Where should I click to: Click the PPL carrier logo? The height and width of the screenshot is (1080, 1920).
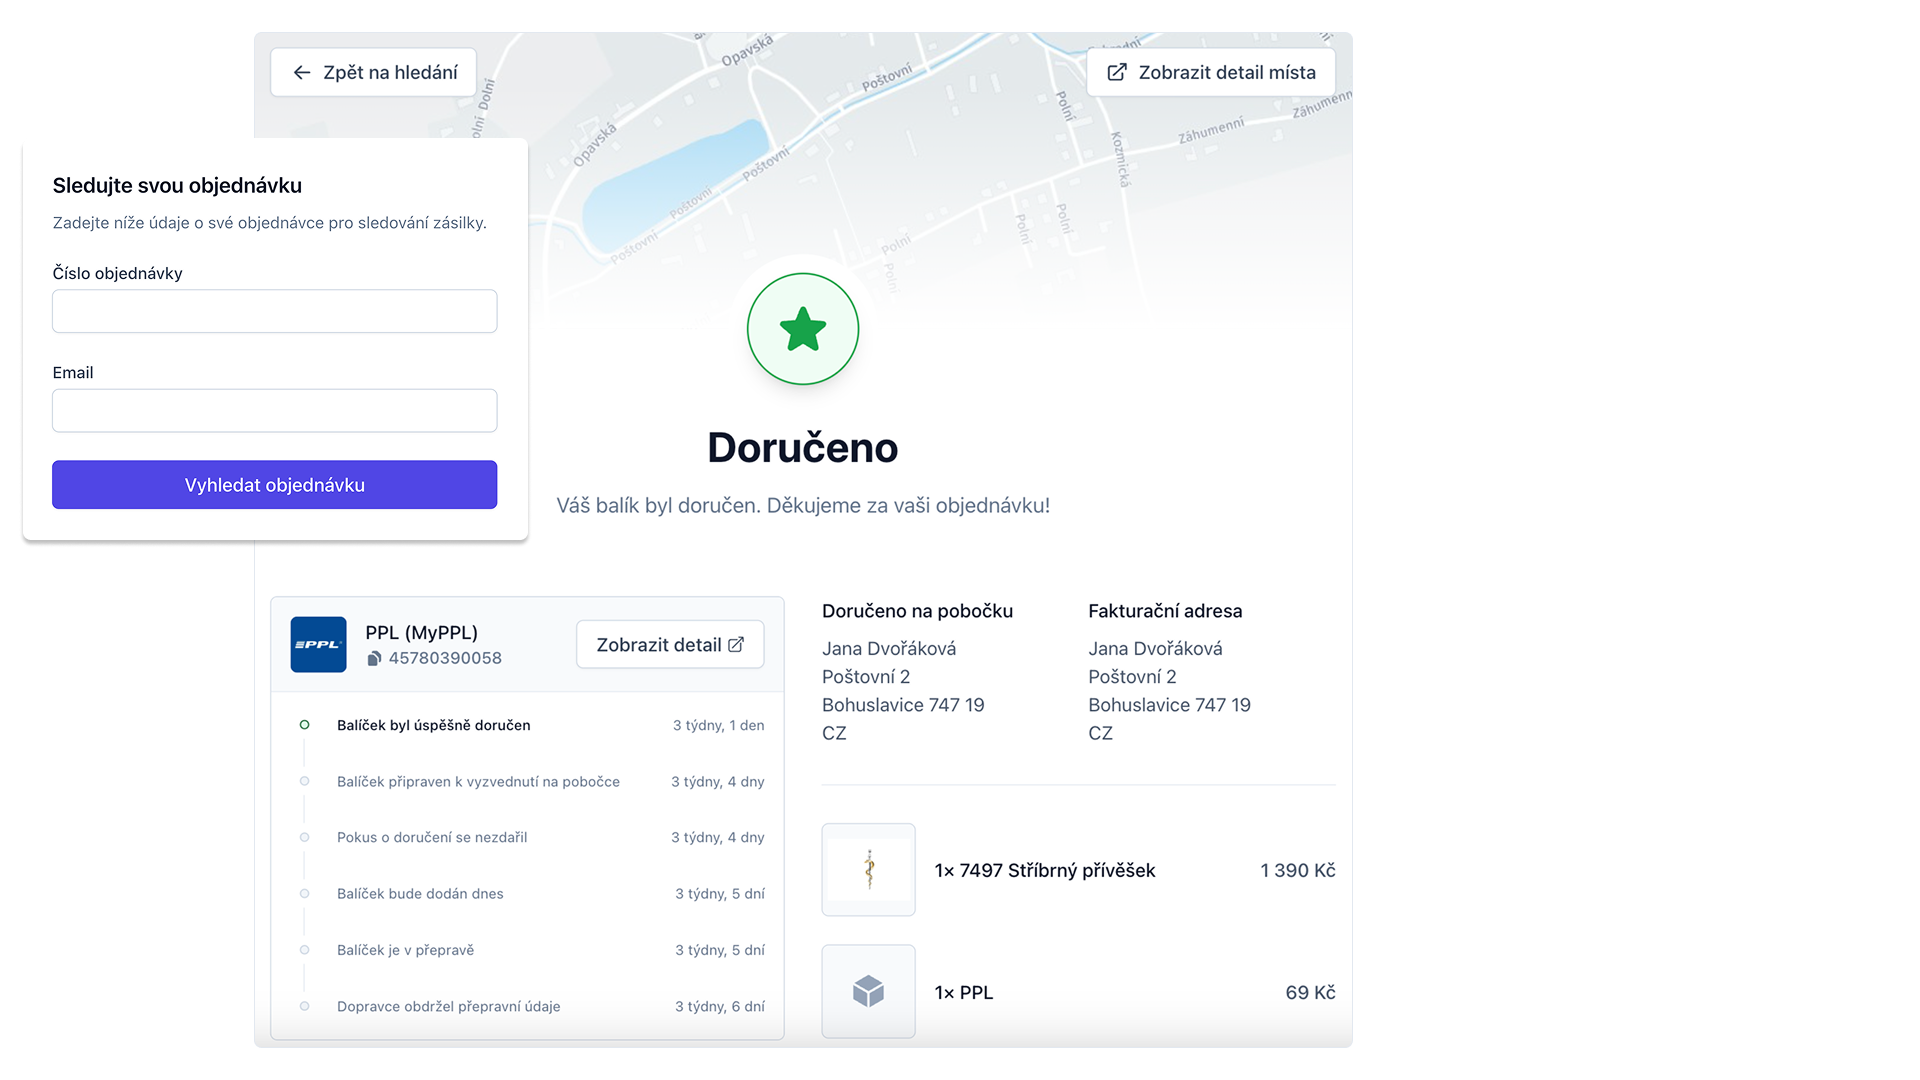tap(318, 644)
